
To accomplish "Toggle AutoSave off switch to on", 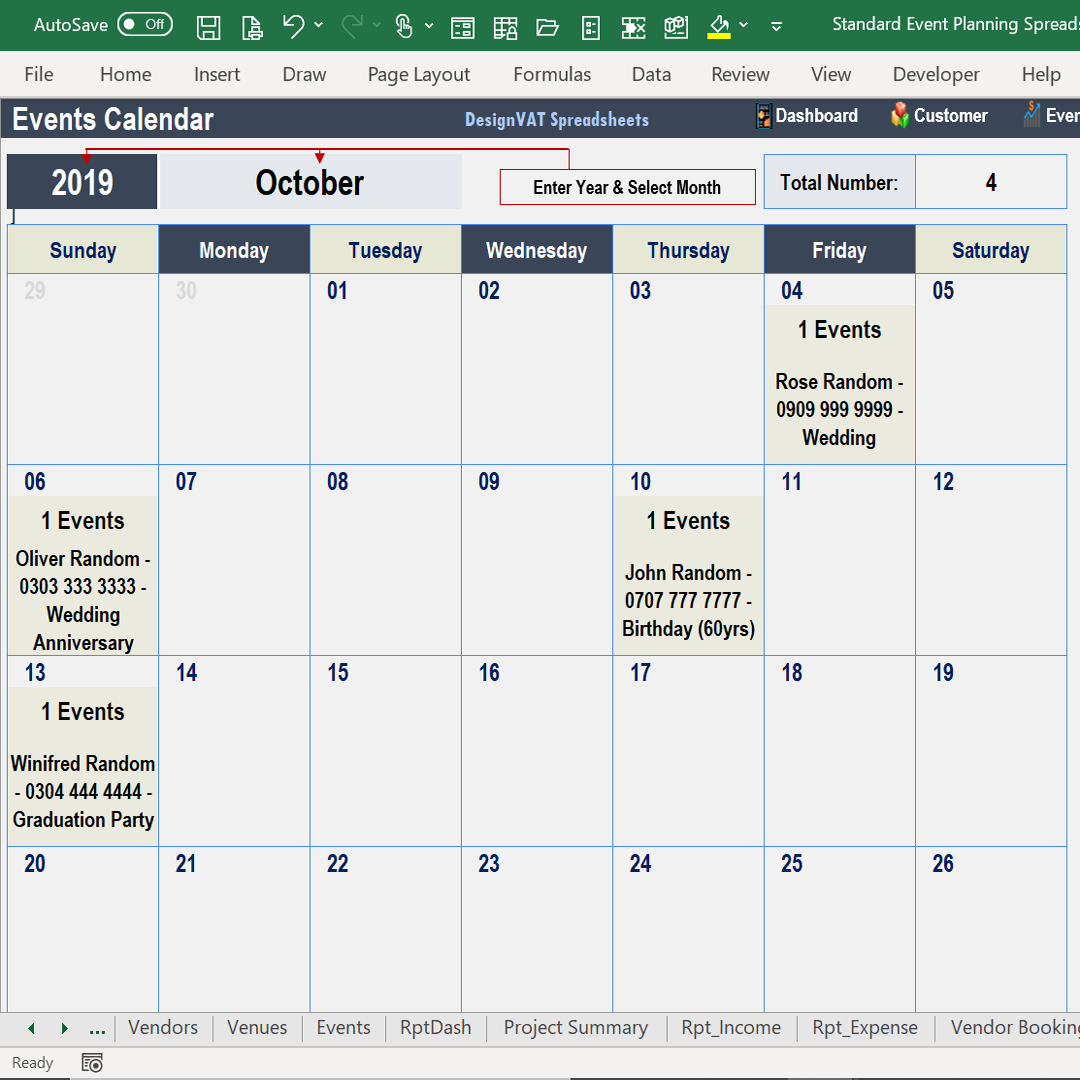I will click(145, 24).
